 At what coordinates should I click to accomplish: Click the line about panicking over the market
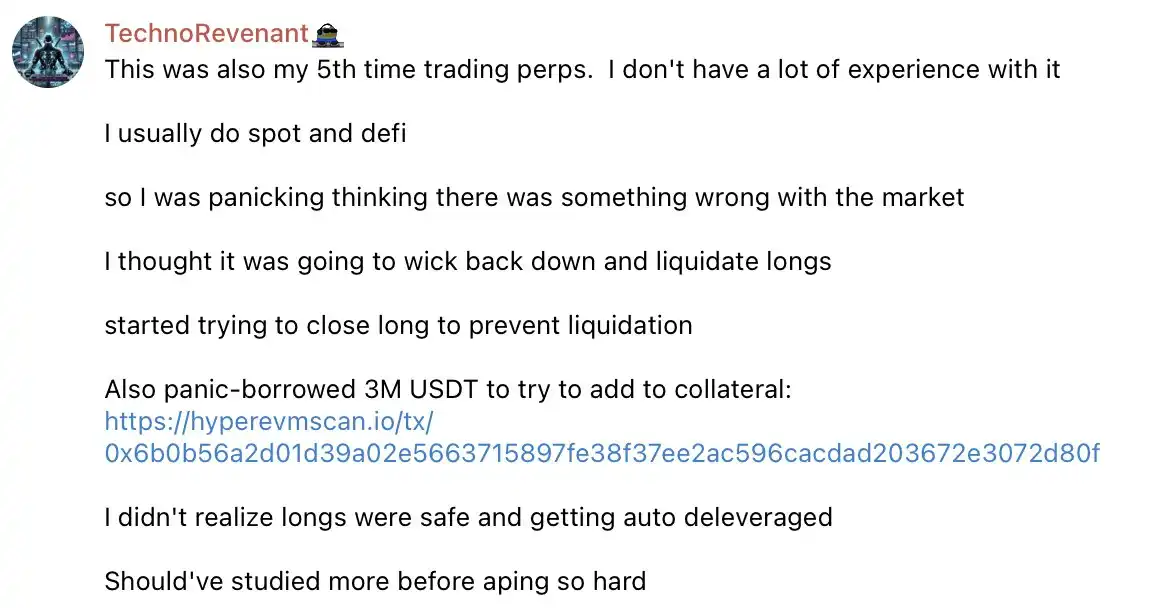534,197
